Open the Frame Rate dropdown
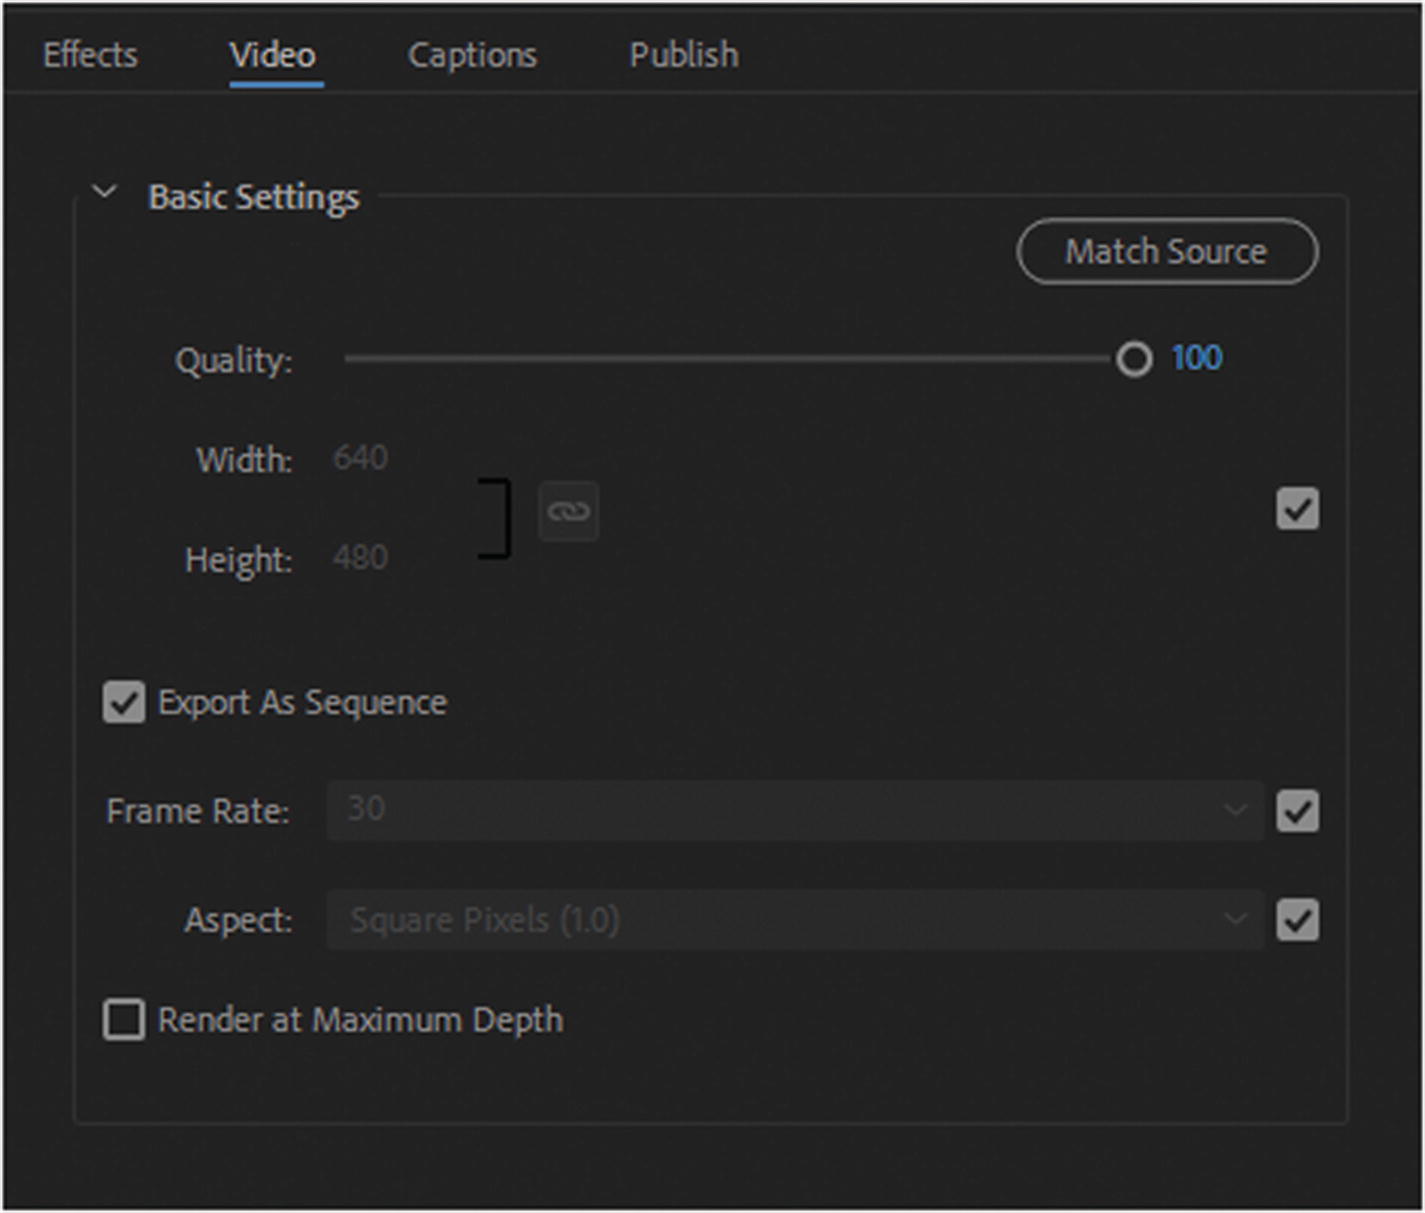Viewport: 1425px width, 1213px height. click(x=794, y=810)
